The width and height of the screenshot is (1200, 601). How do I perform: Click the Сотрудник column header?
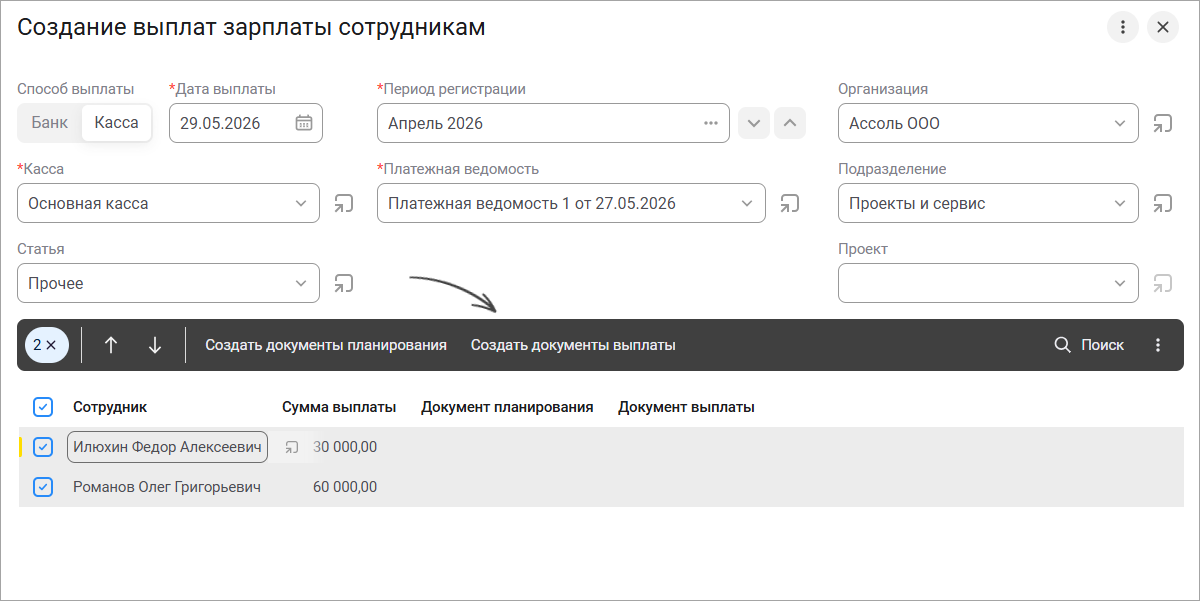(110, 407)
